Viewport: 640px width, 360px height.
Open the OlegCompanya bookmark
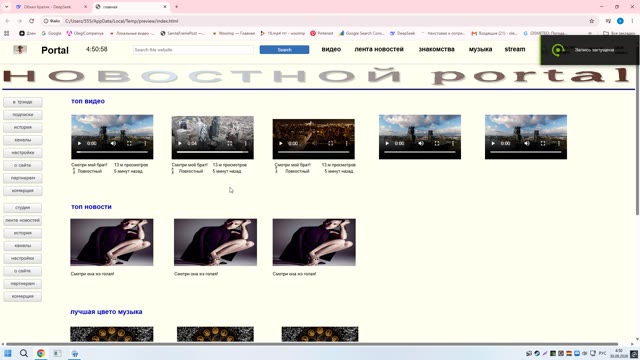click(85, 33)
